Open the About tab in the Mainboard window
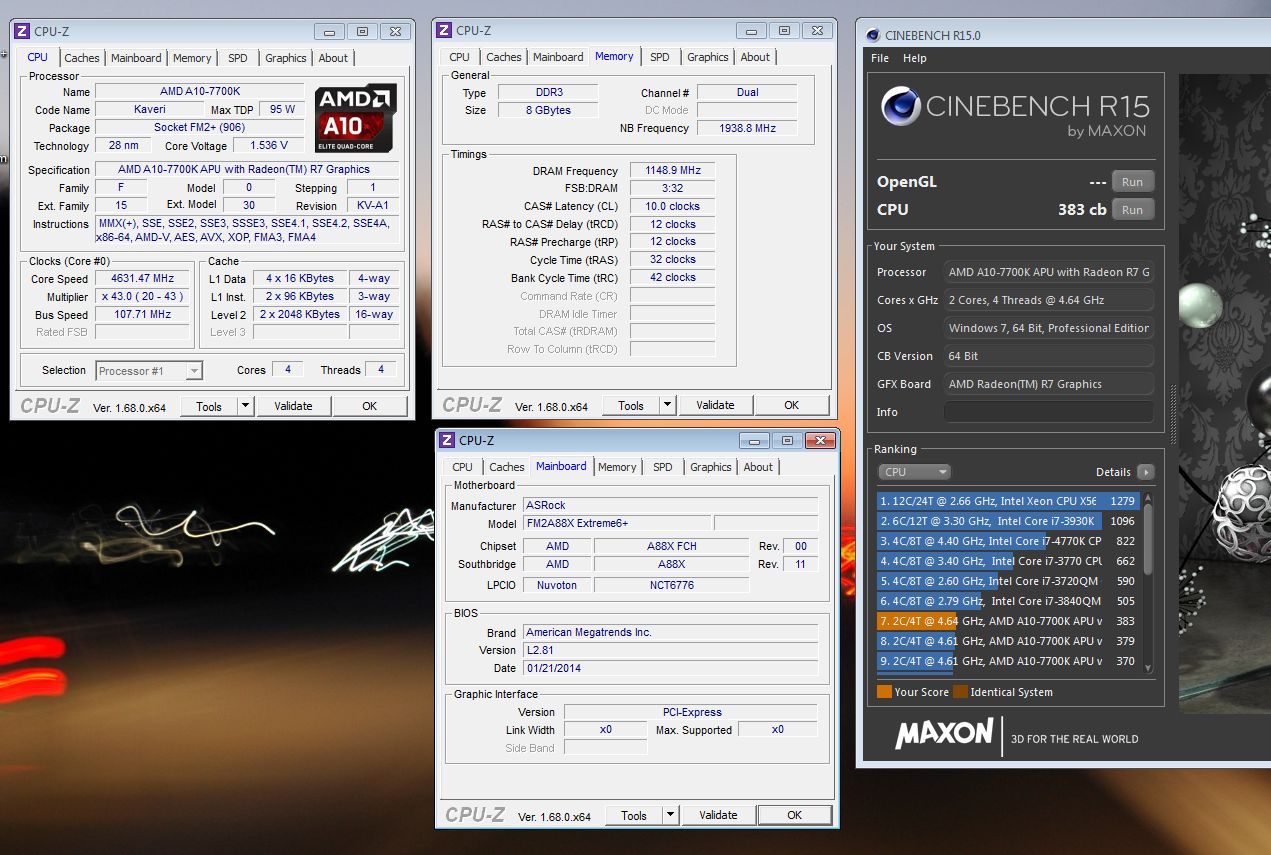This screenshot has height=855, width=1271. (x=758, y=467)
